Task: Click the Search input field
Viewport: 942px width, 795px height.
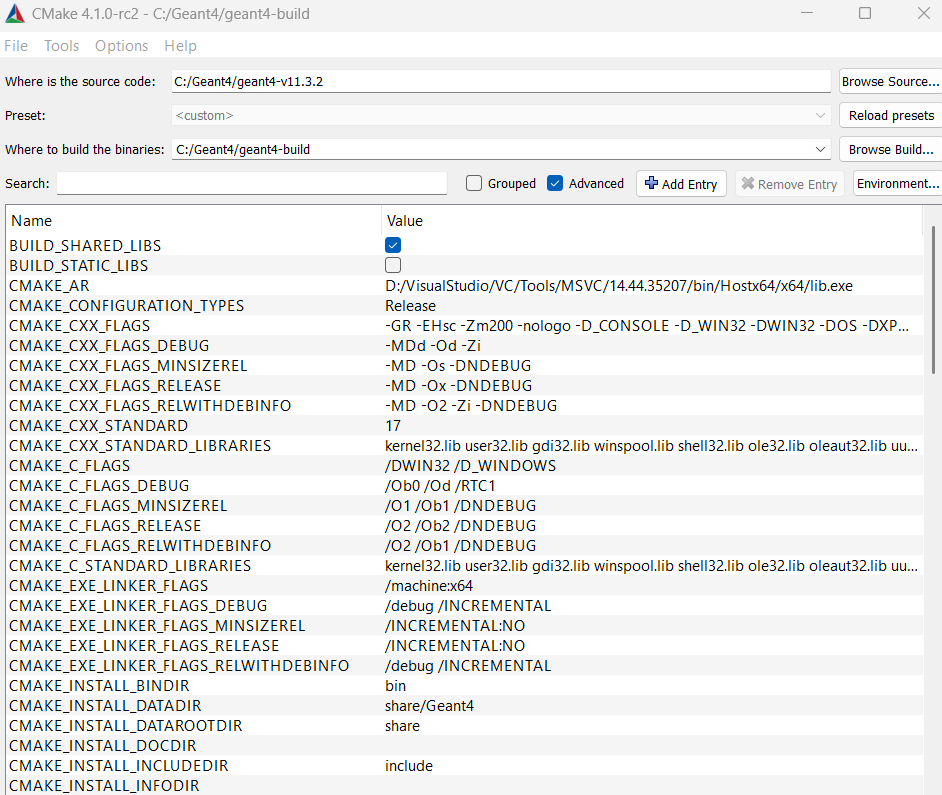Action: [252, 183]
